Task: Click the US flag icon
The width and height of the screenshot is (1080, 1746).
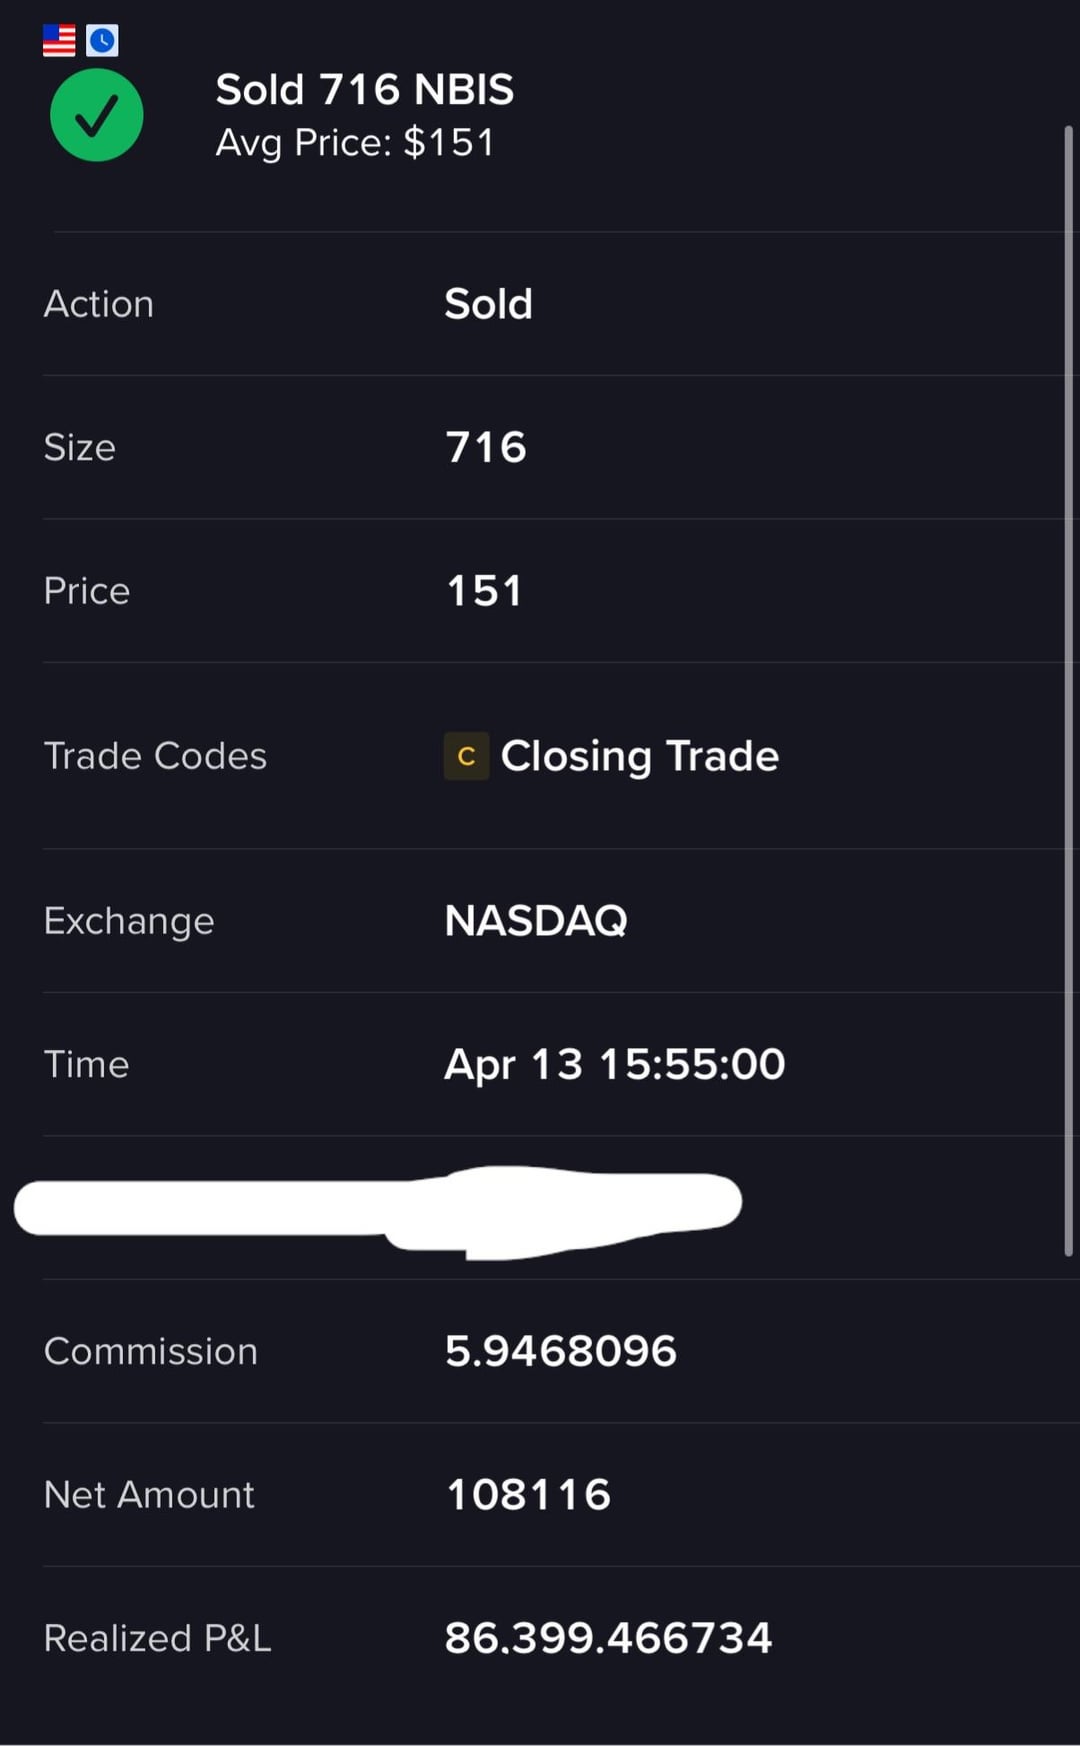Action: tap(59, 41)
